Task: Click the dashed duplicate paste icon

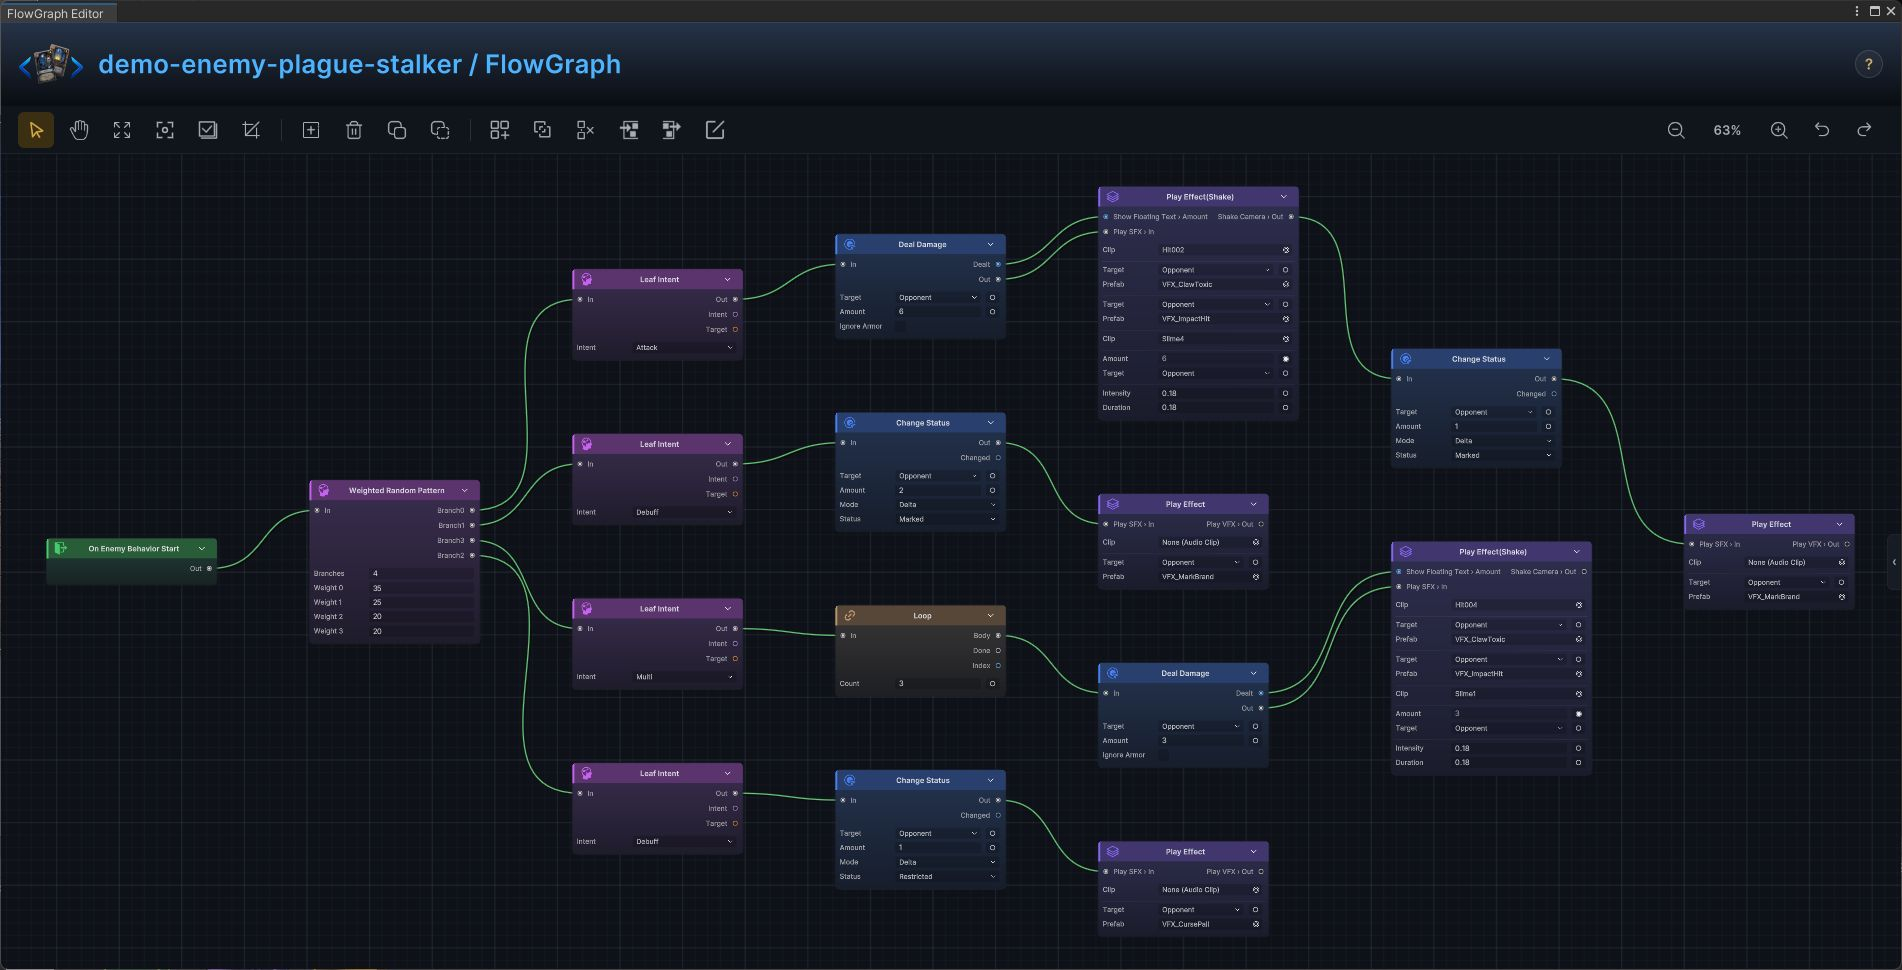Action: coord(440,130)
